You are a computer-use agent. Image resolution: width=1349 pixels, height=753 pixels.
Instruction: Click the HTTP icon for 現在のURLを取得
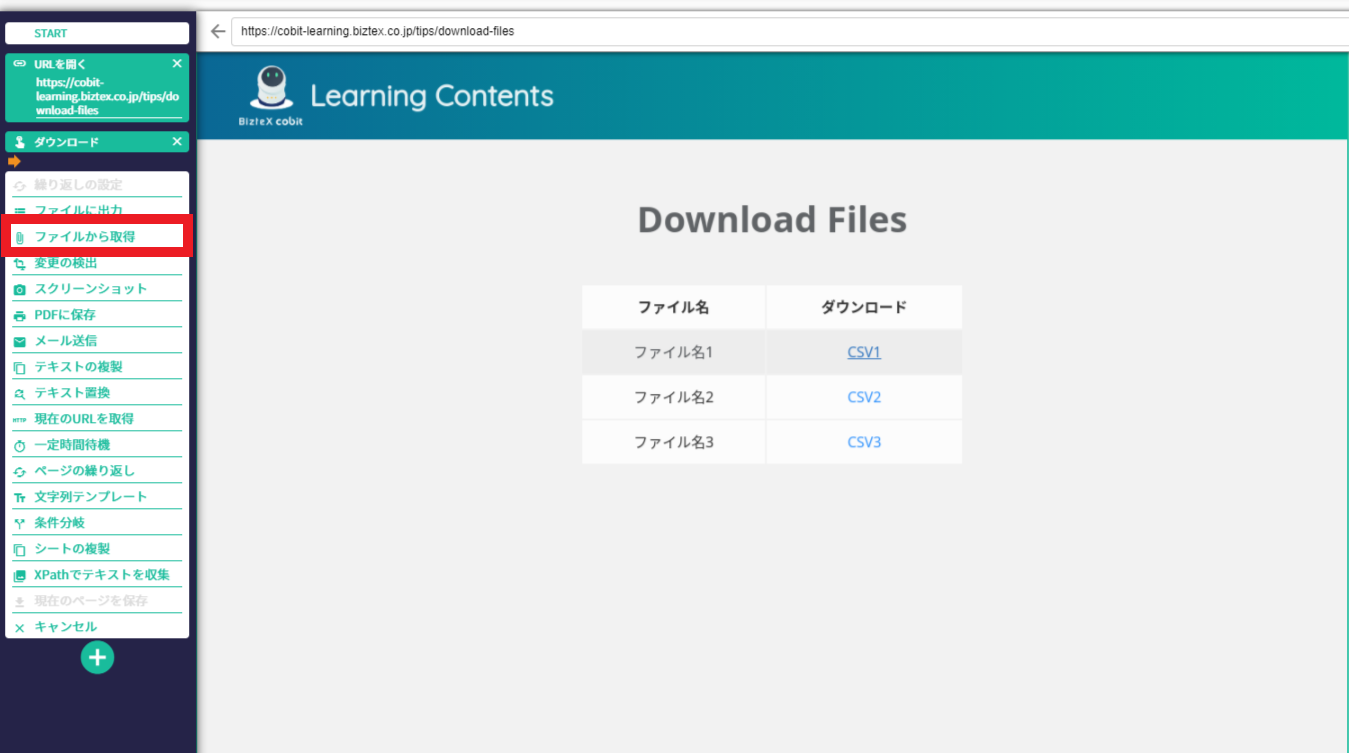click(20, 420)
